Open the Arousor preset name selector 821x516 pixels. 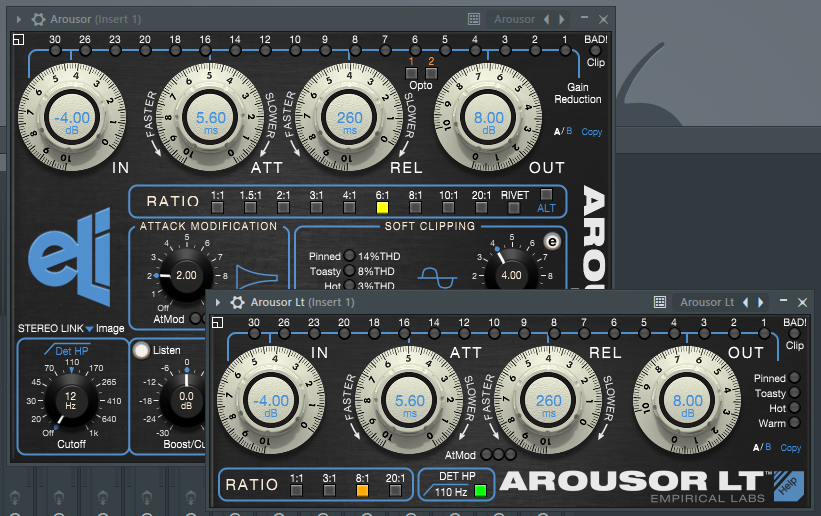pyautogui.click(x=514, y=19)
